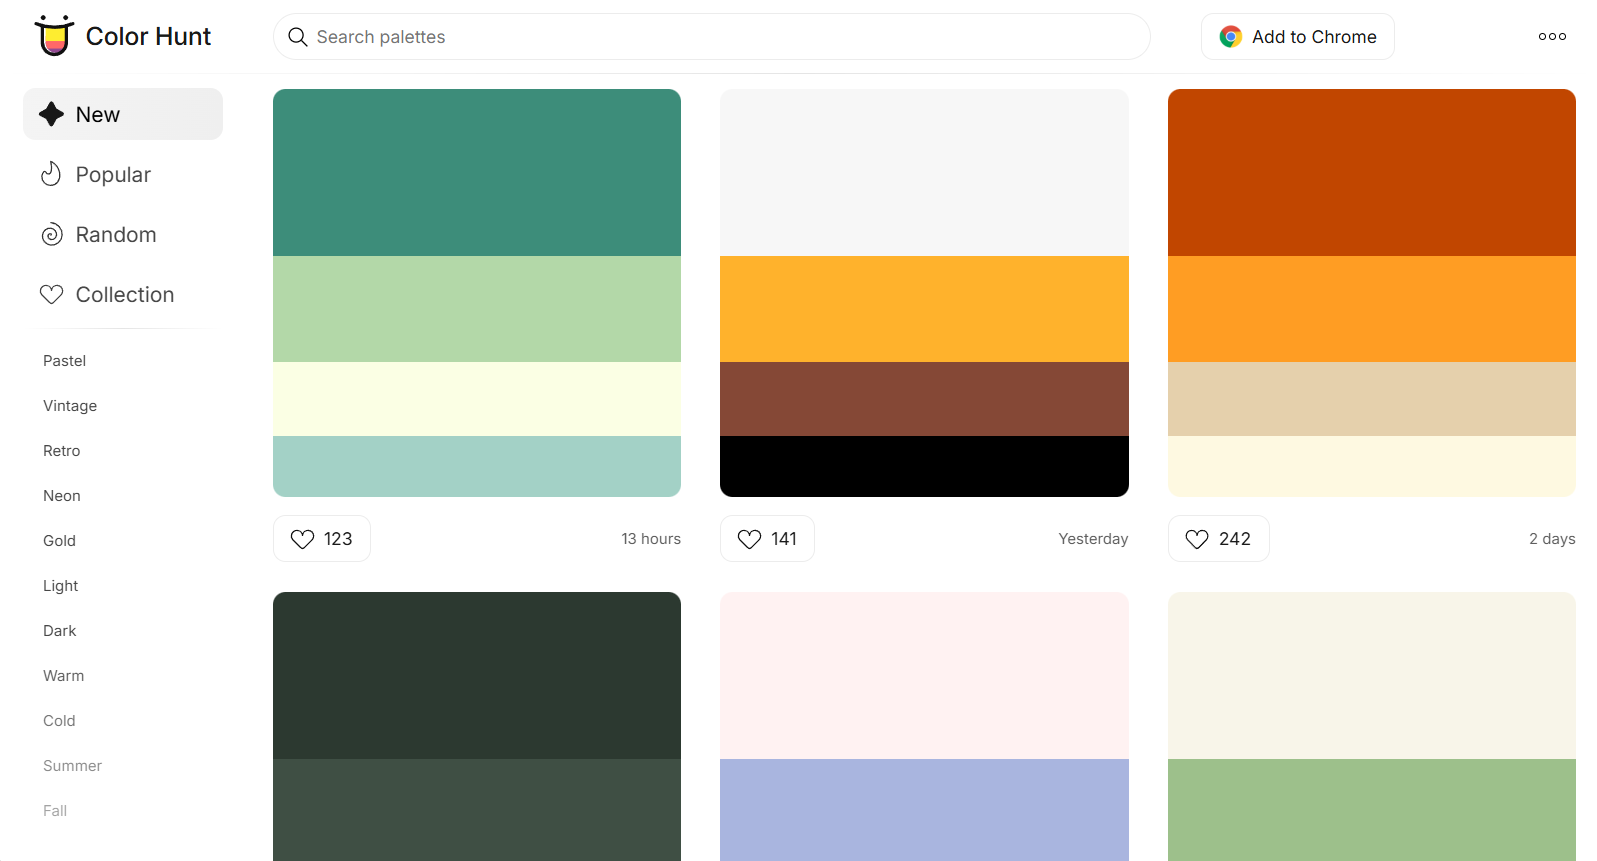Filter by Gold tag

click(x=59, y=541)
